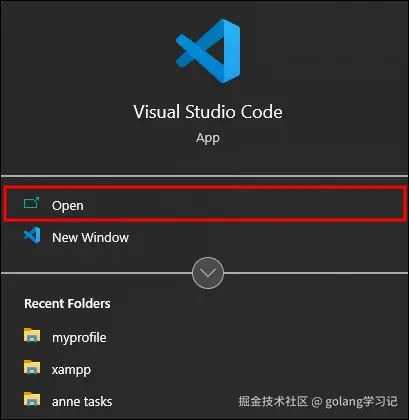Click the xampp folder icon
409x420 pixels.
(x=32, y=367)
